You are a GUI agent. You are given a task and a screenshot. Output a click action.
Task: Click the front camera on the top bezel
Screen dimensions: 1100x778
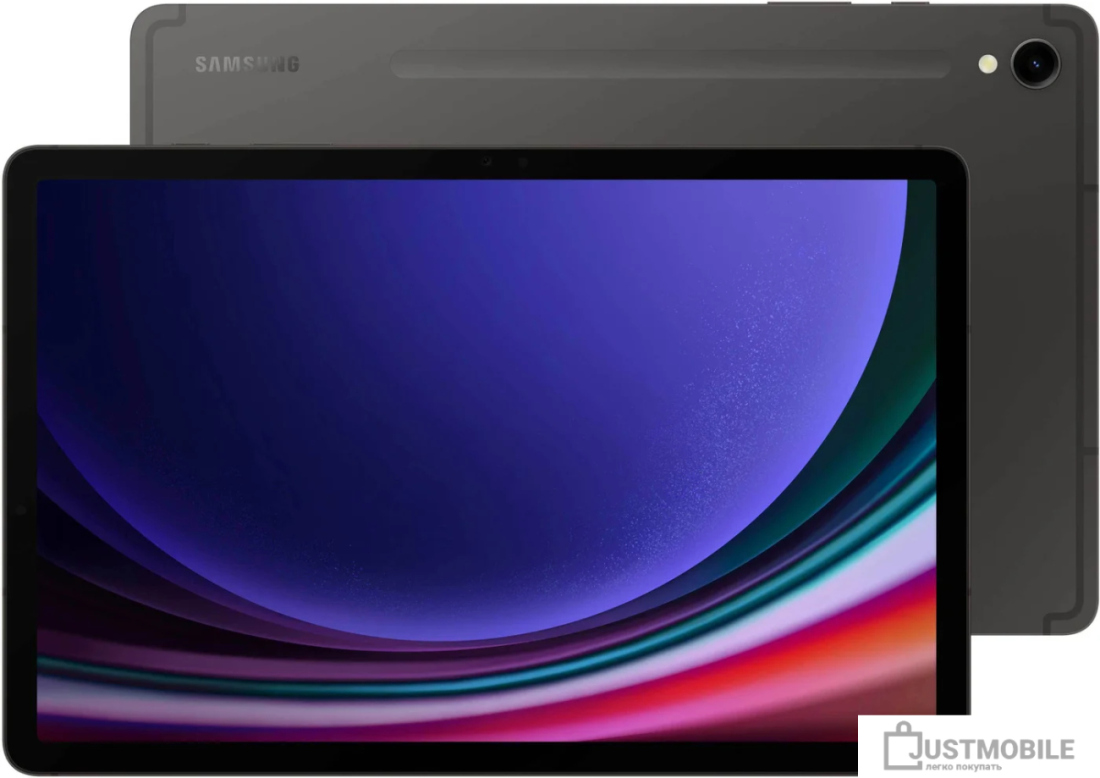(523, 163)
